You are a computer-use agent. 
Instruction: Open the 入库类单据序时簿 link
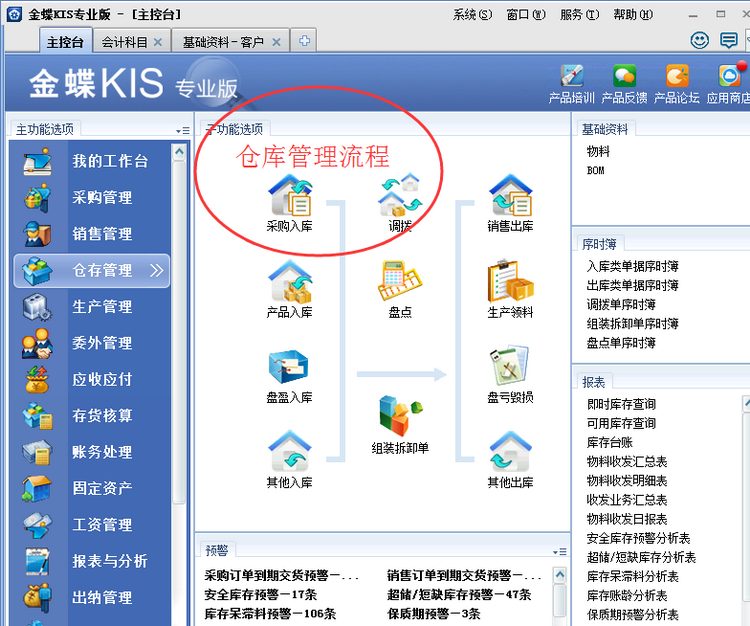click(632, 266)
